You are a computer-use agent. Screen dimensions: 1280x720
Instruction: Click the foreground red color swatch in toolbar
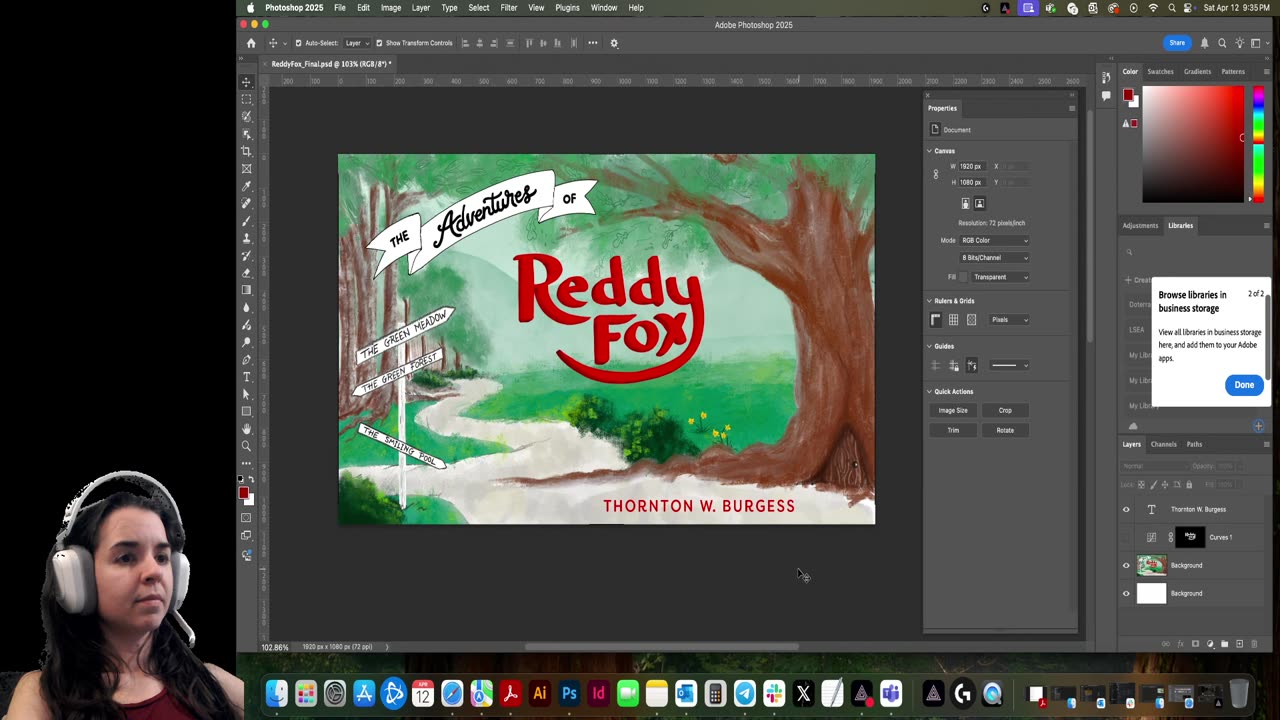pos(243,494)
